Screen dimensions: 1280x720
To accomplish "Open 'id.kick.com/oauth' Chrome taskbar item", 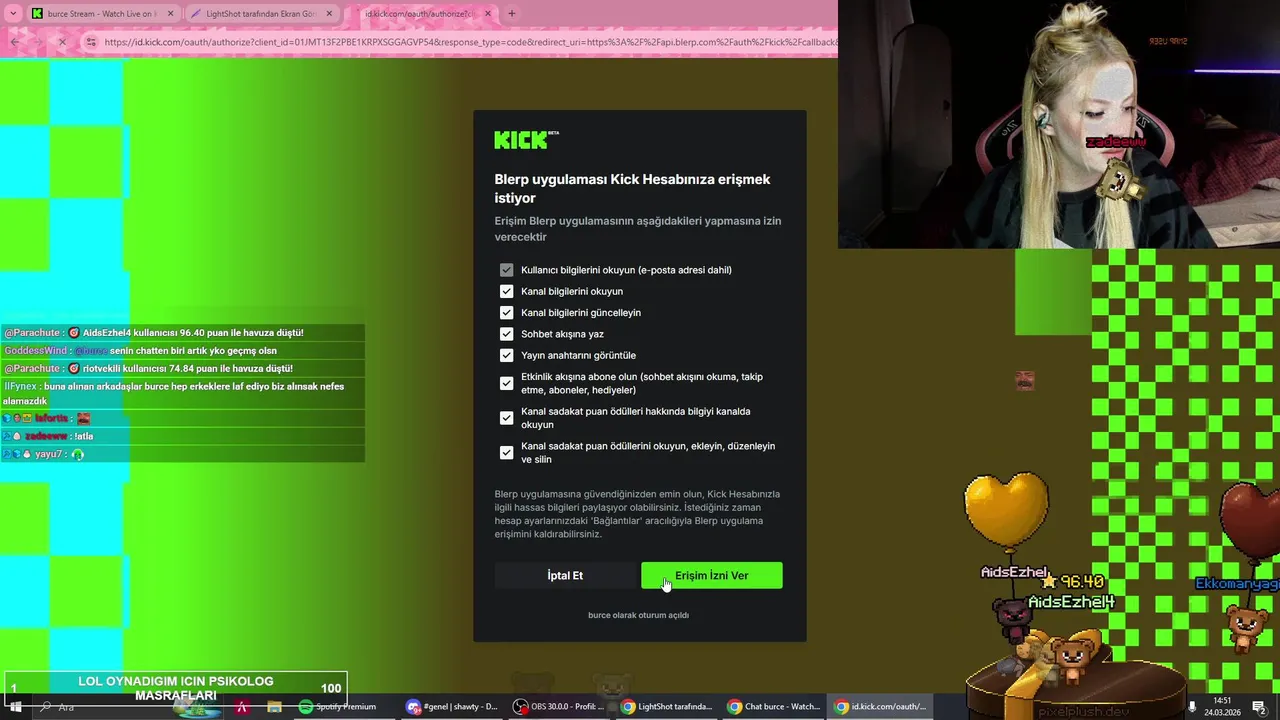I will 881,707.
